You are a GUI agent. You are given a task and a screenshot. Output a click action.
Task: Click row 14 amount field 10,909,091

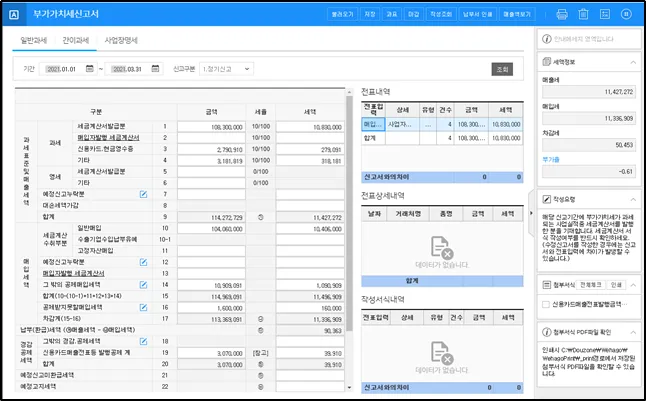click(x=211, y=285)
